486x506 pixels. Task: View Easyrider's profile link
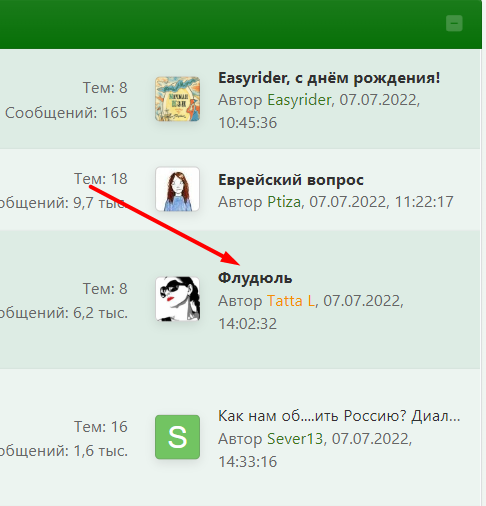(x=299, y=100)
